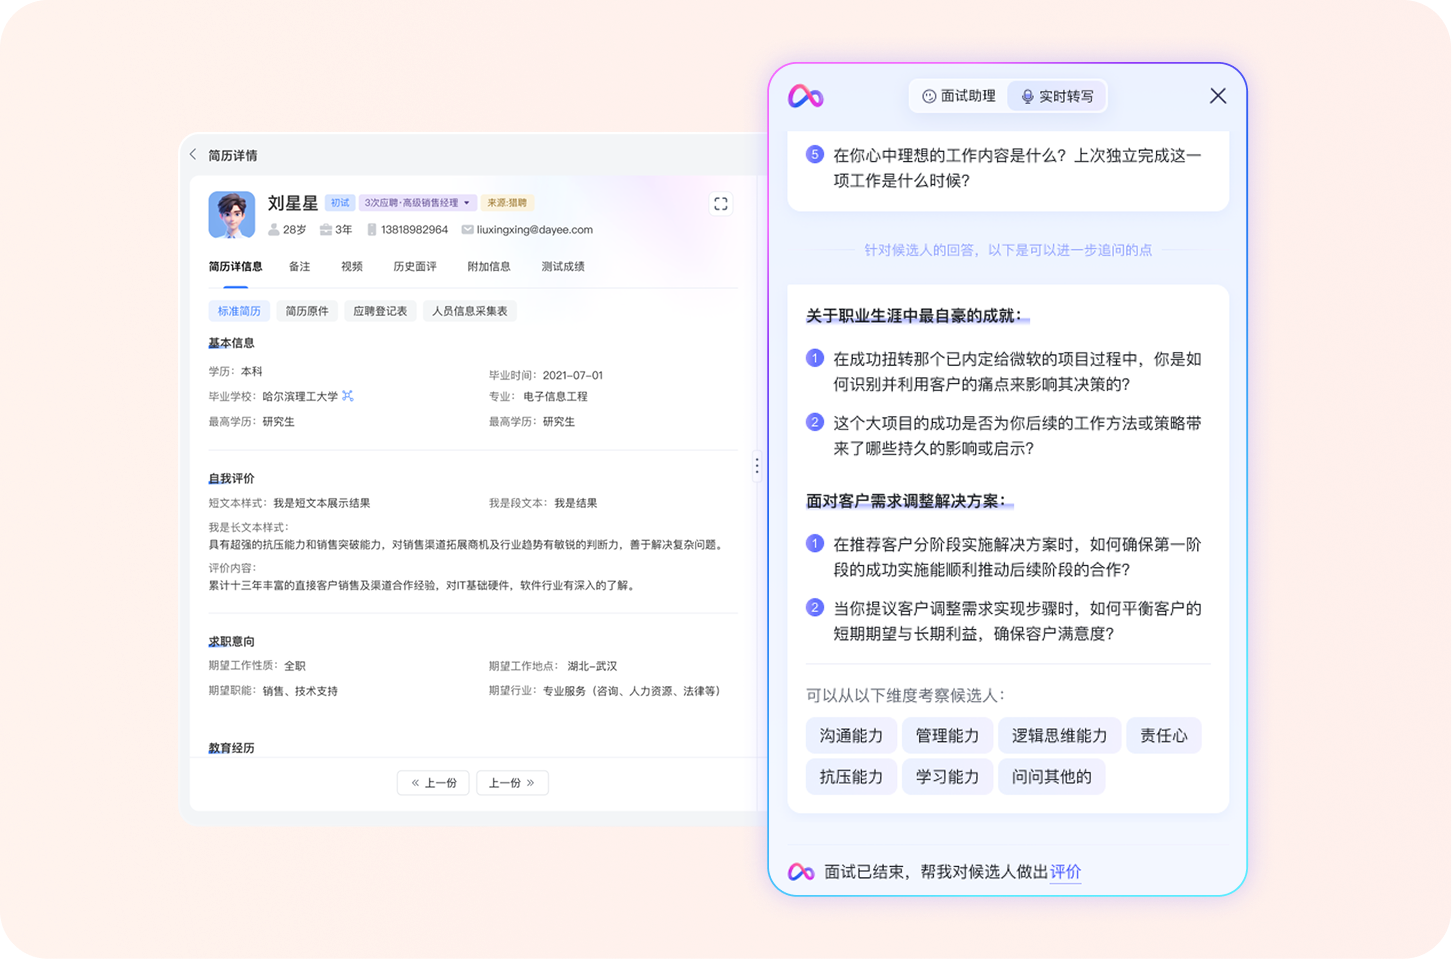Open the 3次应聘·高级销售经理 dropdown
This screenshot has height=959, width=1452.
(417, 203)
